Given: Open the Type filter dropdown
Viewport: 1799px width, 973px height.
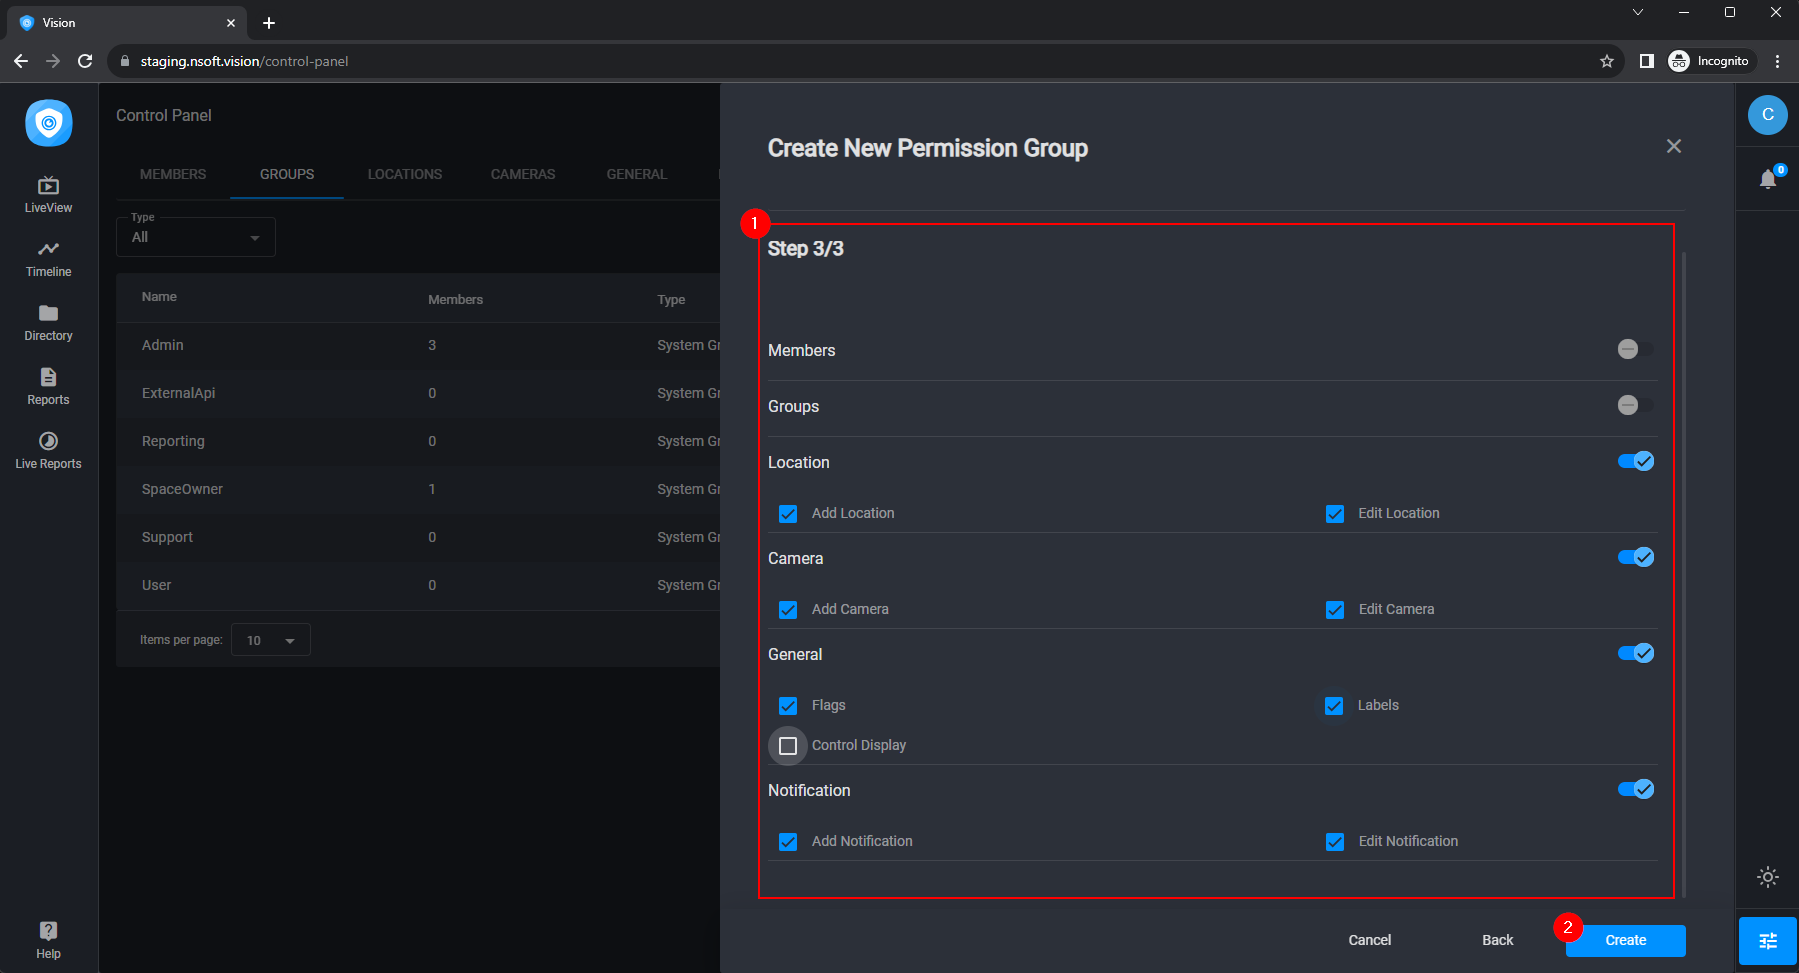Looking at the screenshot, I should pyautogui.click(x=196, y=236).
